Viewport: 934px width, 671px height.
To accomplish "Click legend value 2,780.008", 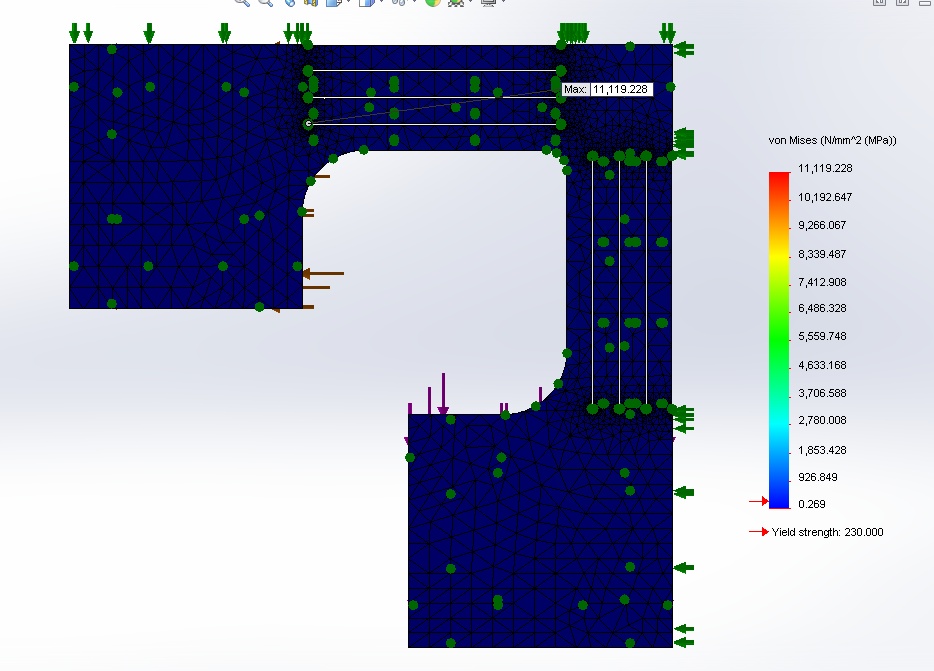I will tap(822, 420).
